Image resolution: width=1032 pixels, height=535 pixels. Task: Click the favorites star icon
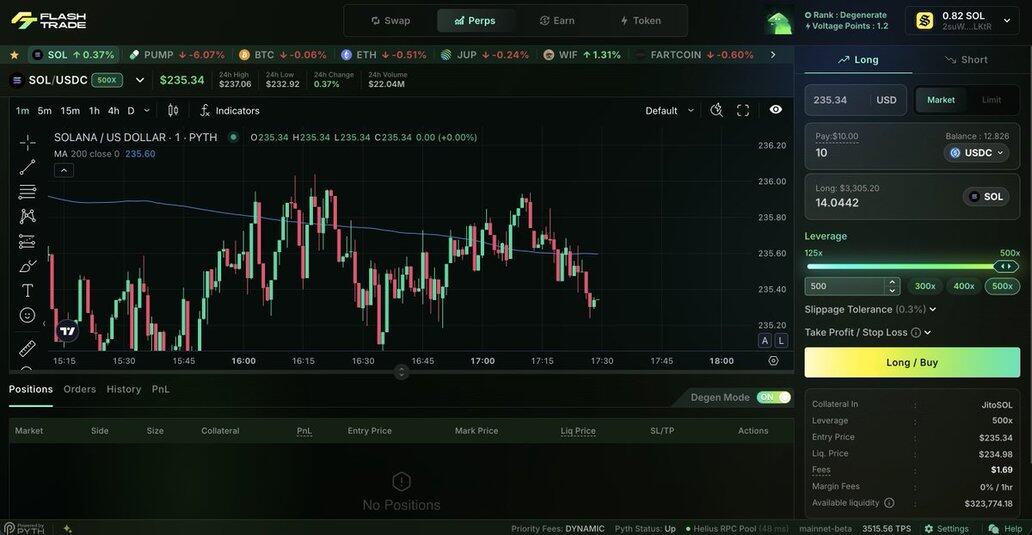click(14, 55)
